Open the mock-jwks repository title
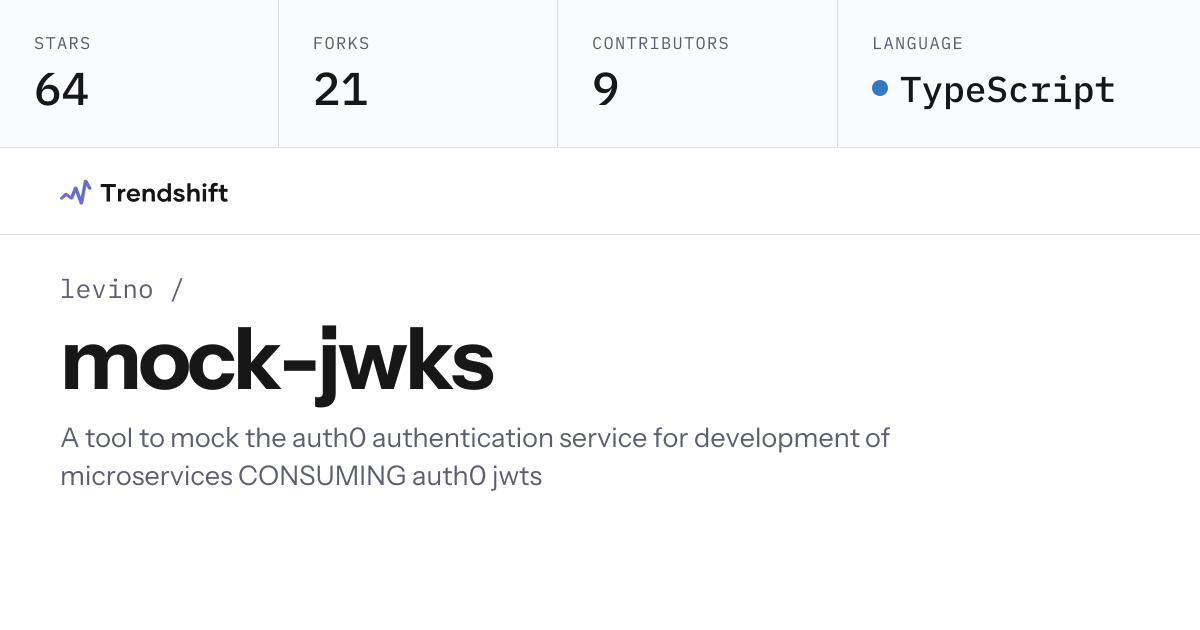 tap(277, 363)
